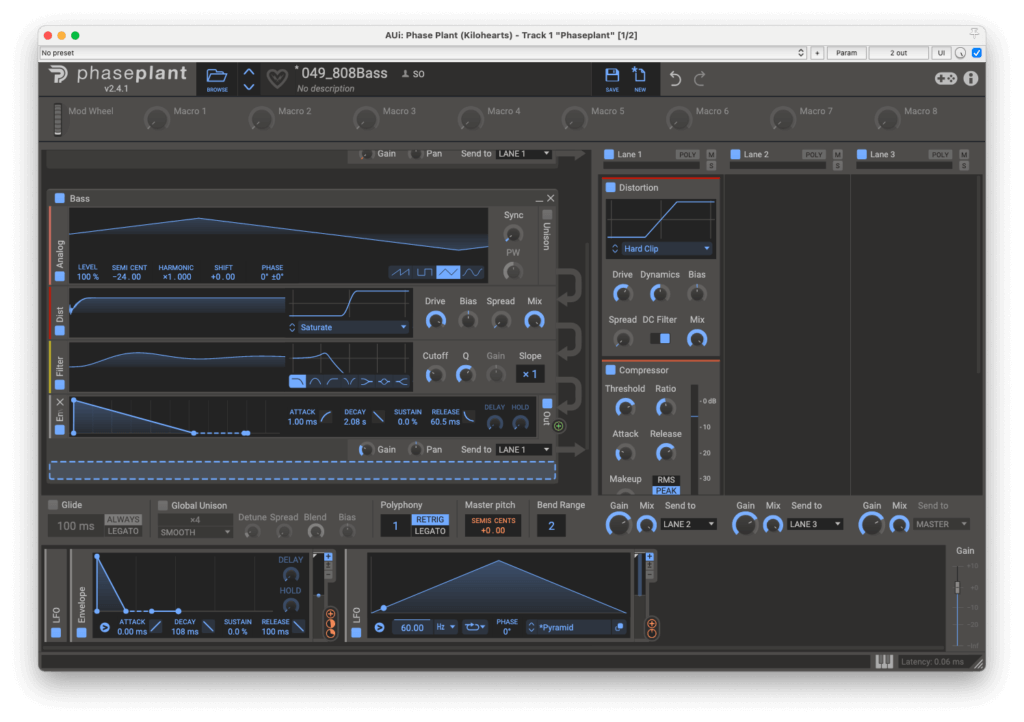Undo the last change
1024x722 pixels.
(x=675, y=79)
